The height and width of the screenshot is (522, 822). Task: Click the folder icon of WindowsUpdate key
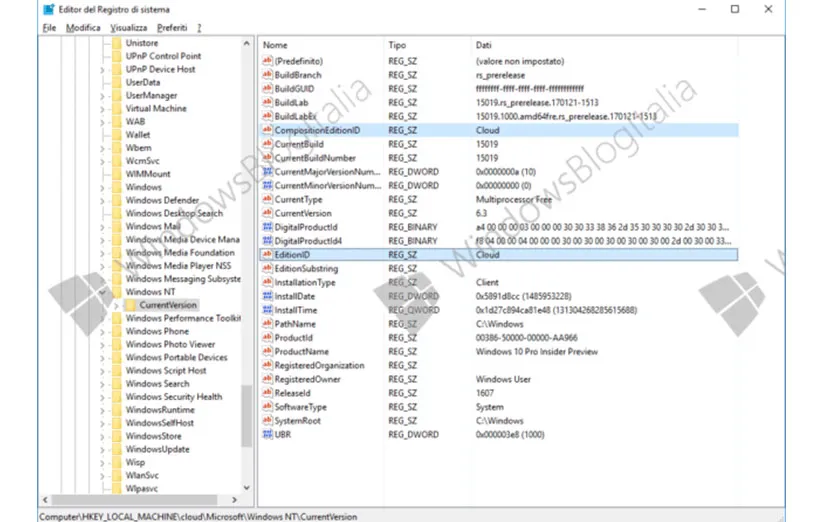tap(116, 449)
